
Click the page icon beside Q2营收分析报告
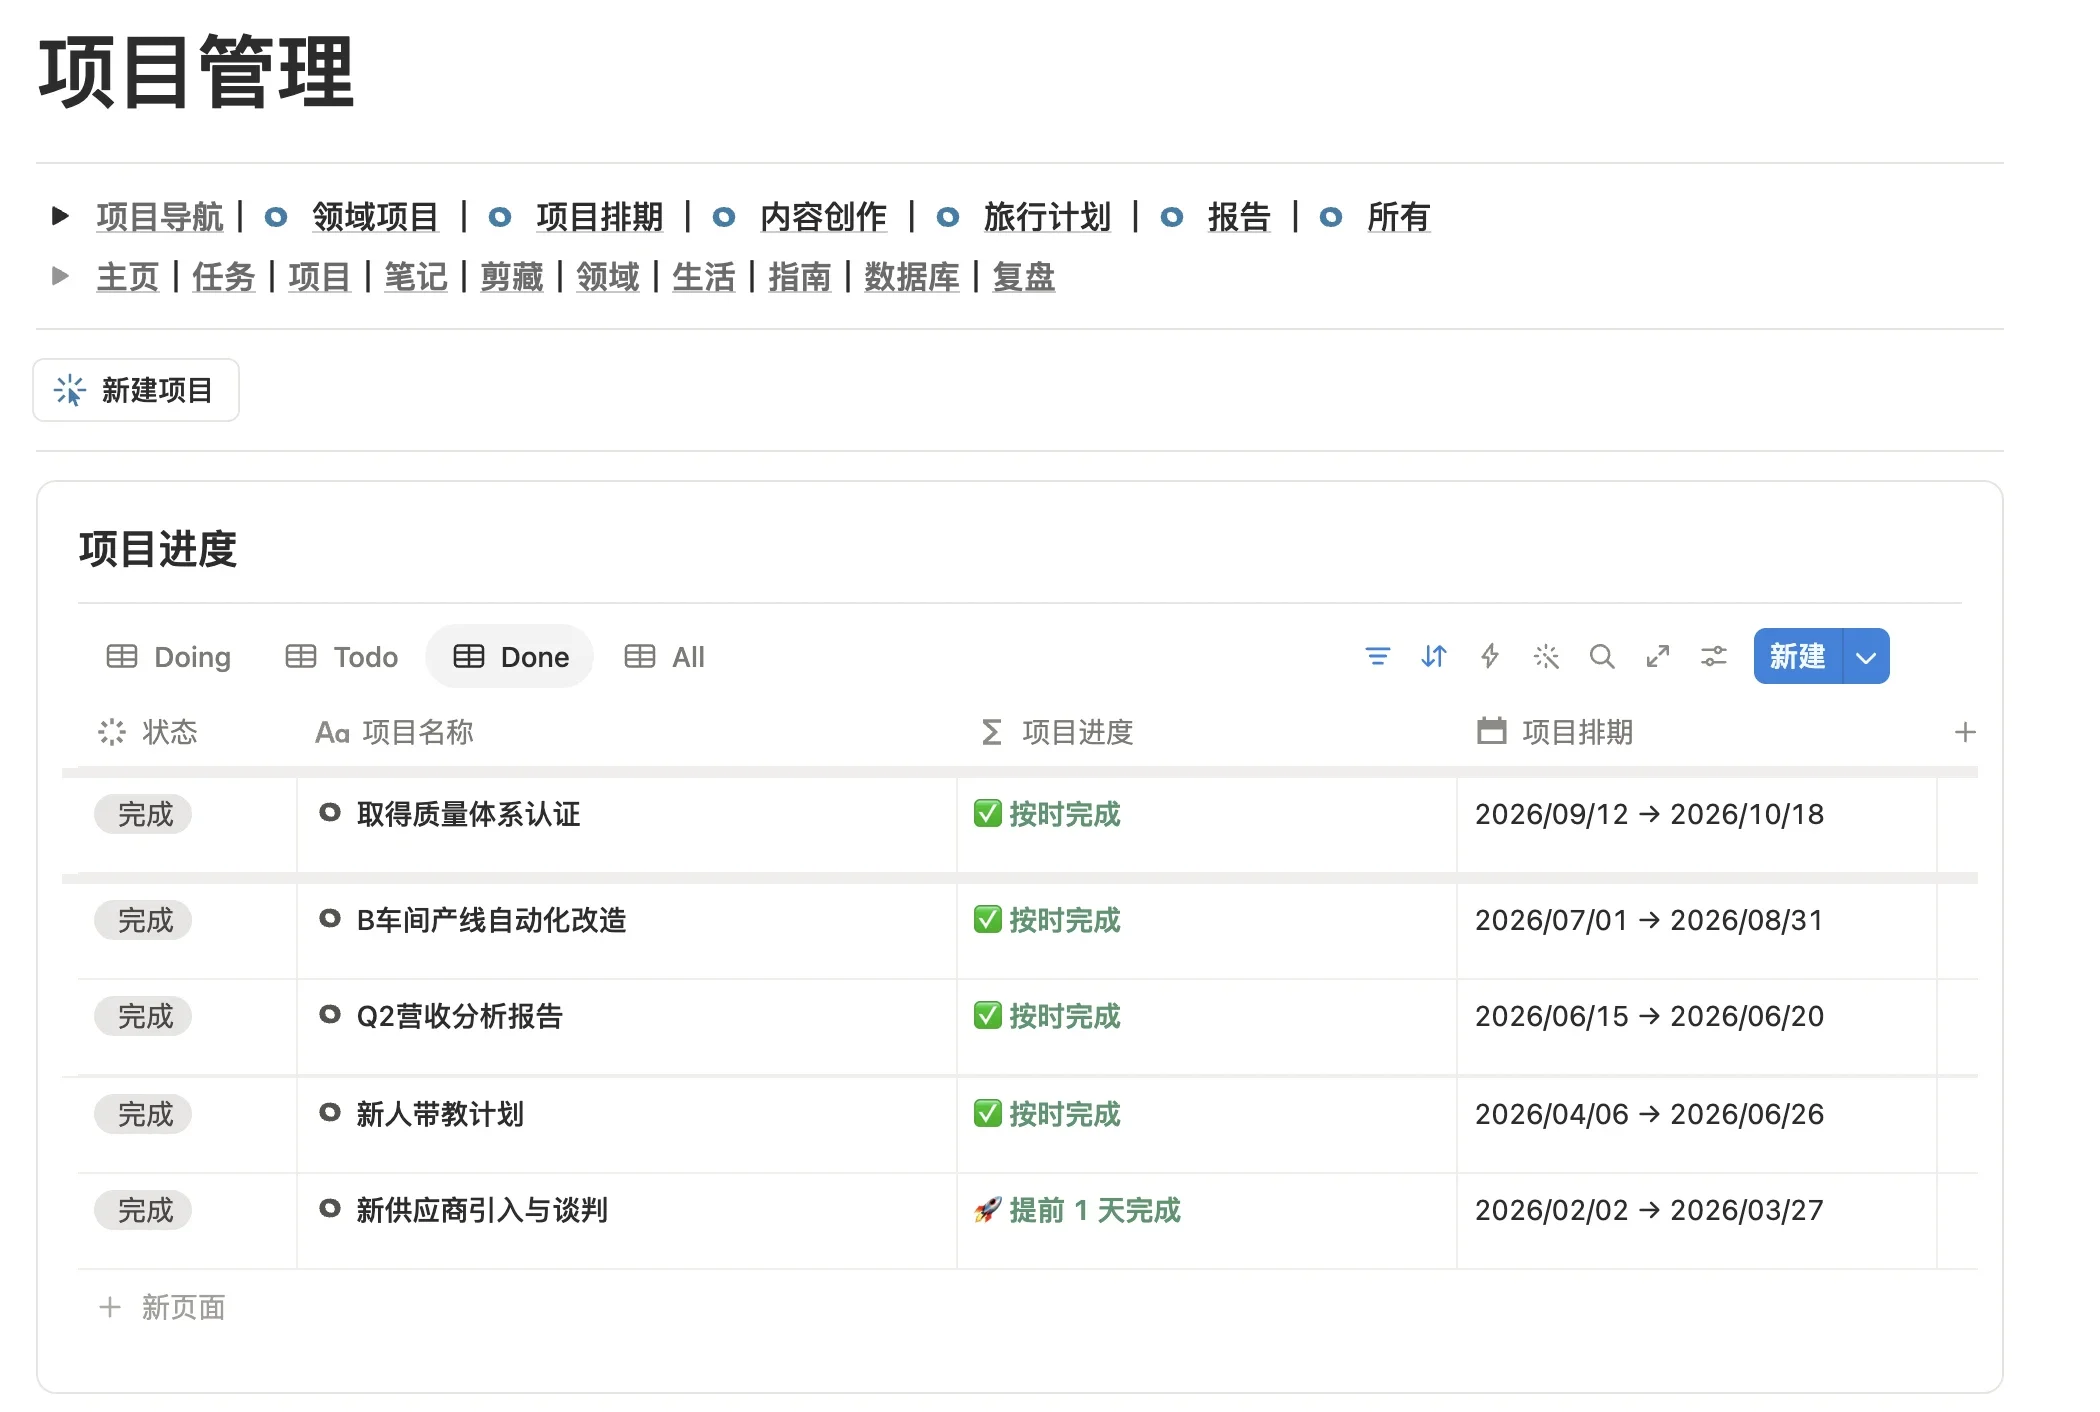(330, 1014)
